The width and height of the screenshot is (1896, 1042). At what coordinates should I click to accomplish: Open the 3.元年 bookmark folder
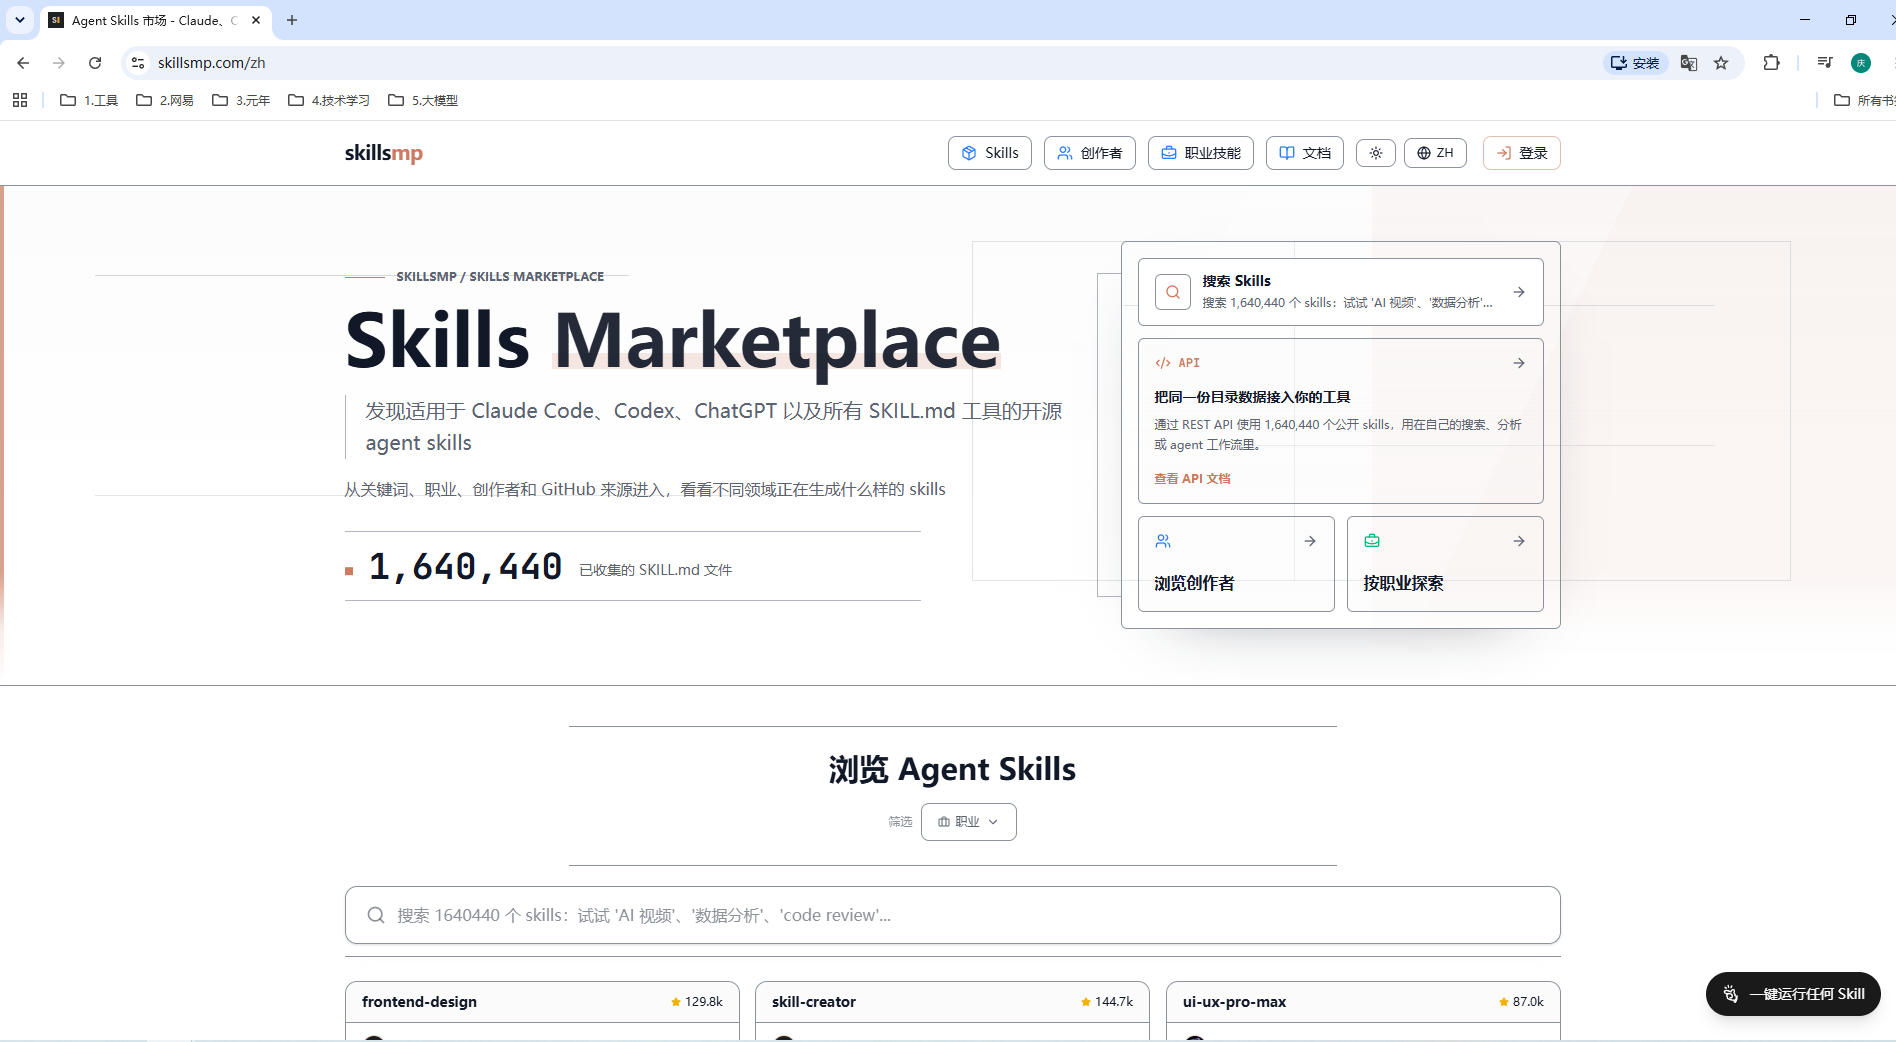[241, 100]
